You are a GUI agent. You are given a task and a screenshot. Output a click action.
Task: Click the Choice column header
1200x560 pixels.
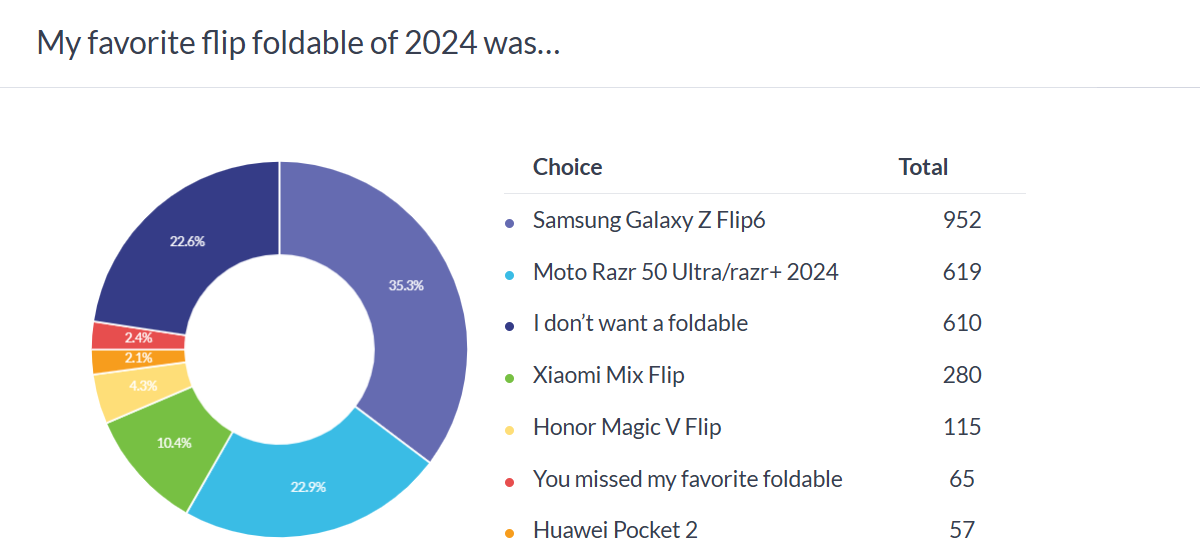(567, 167)
